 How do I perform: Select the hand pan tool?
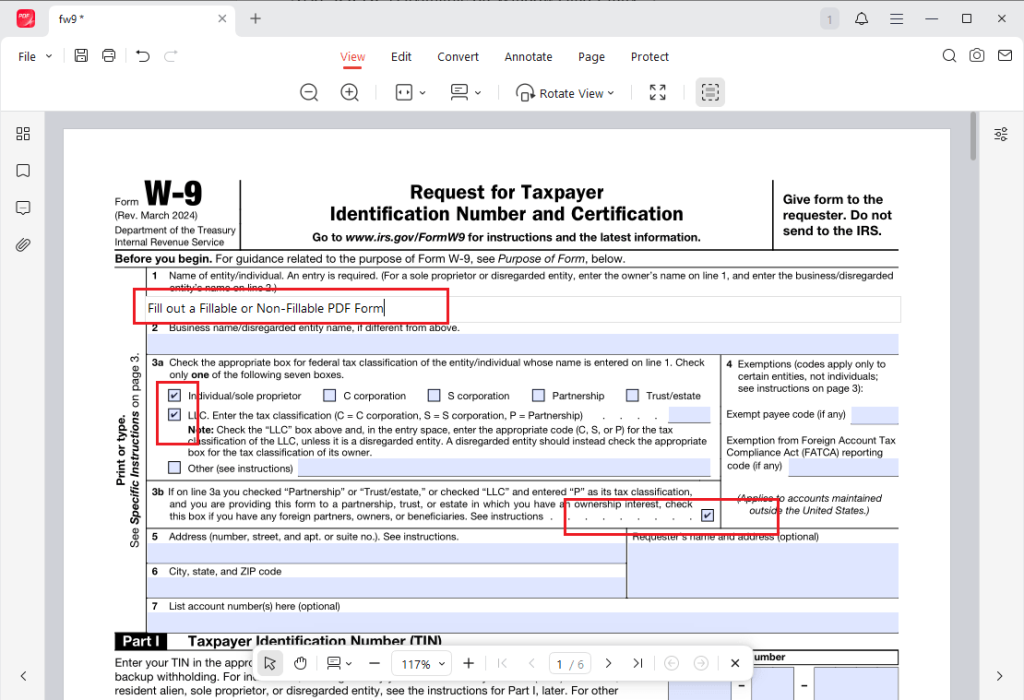[x=300, y=663]
